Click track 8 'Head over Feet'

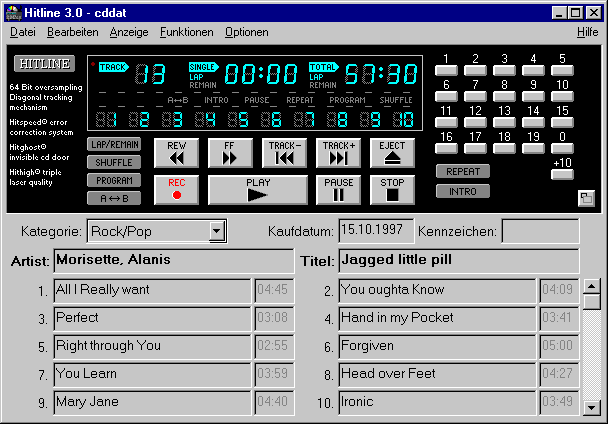(437, 375)
